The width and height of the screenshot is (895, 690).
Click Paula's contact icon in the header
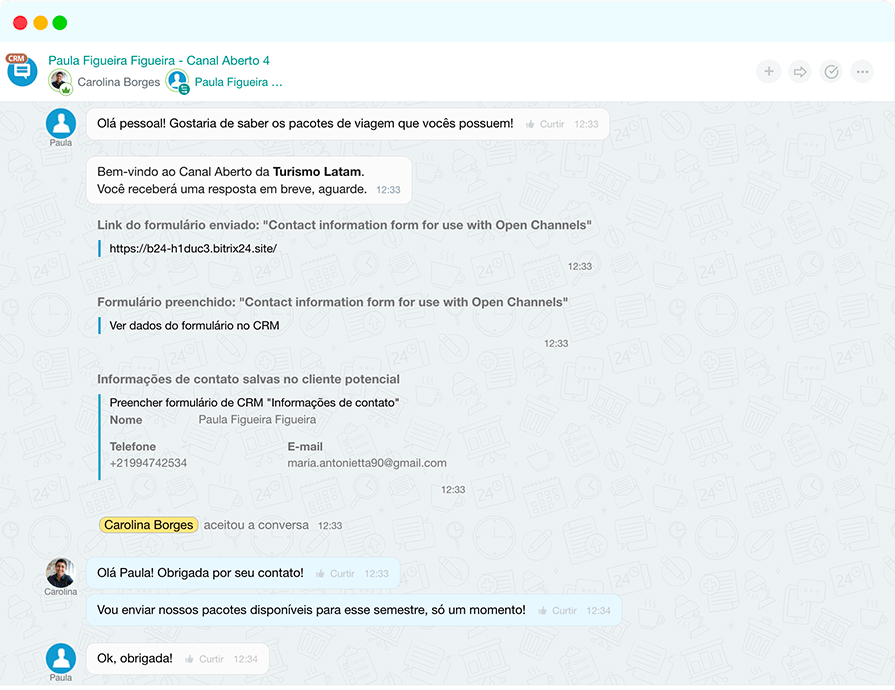179,81
